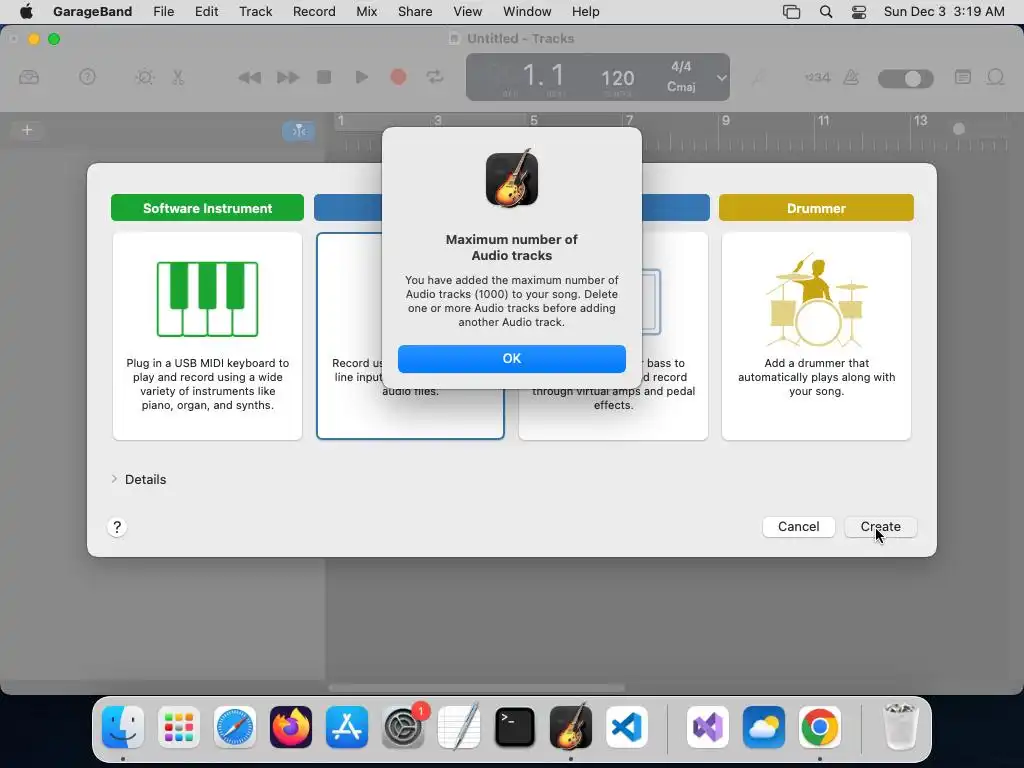
Task: Open Safari from the Dock
Action: pos(234,727)
